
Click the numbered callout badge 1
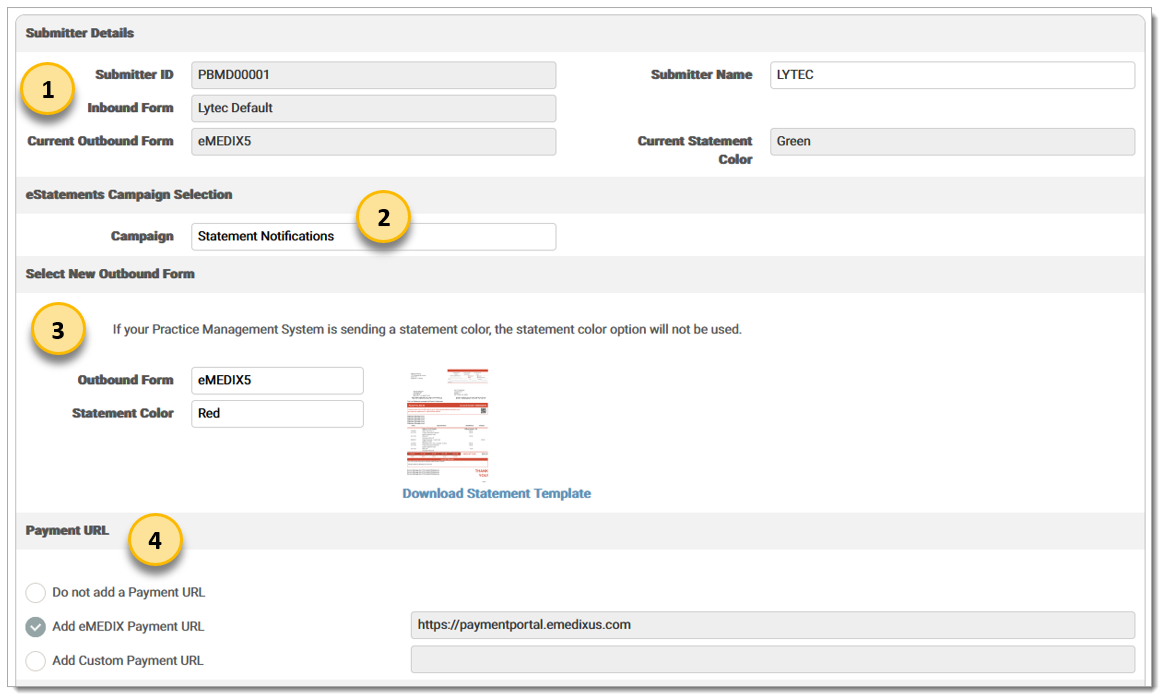(45, 90)
